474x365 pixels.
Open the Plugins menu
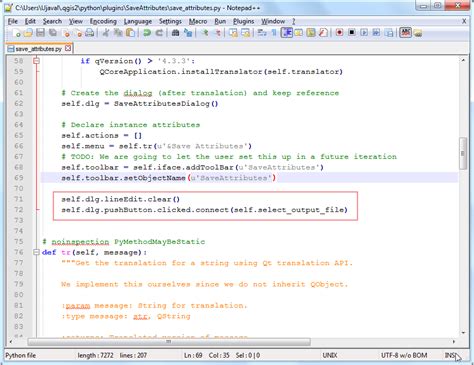click(x=243, y=21)
